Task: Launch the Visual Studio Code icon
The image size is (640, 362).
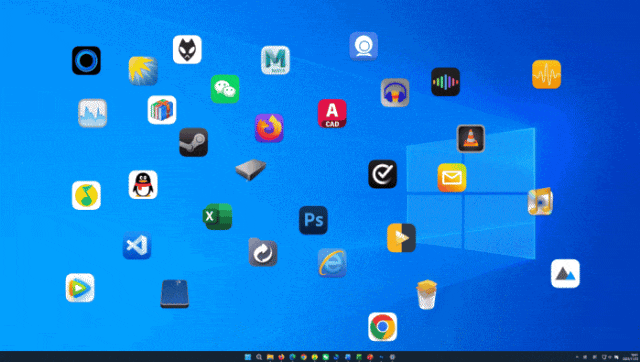Action: 137,245
